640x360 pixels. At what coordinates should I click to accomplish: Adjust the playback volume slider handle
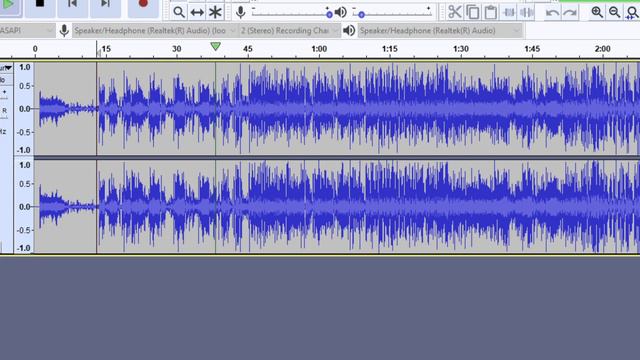(x=361, y=15)
